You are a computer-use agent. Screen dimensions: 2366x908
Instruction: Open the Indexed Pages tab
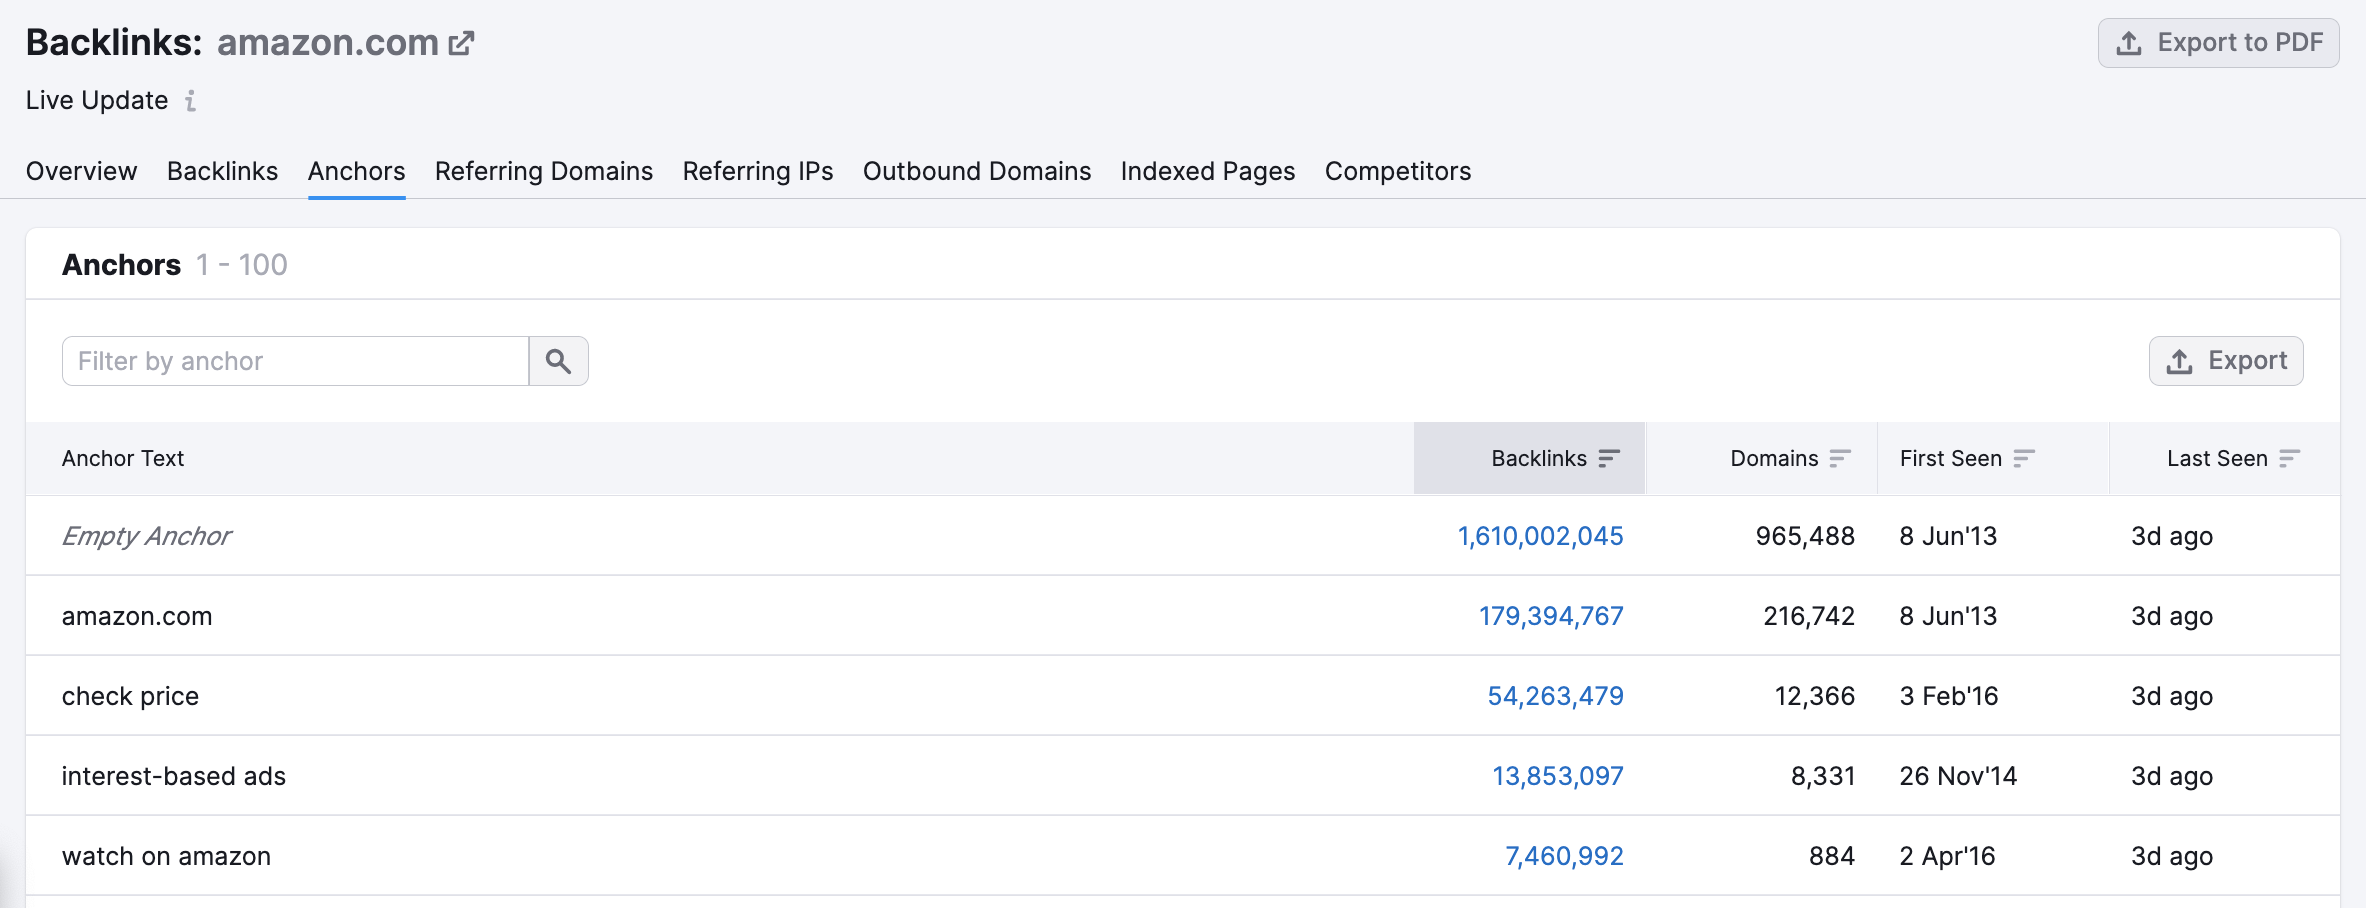1207,171
